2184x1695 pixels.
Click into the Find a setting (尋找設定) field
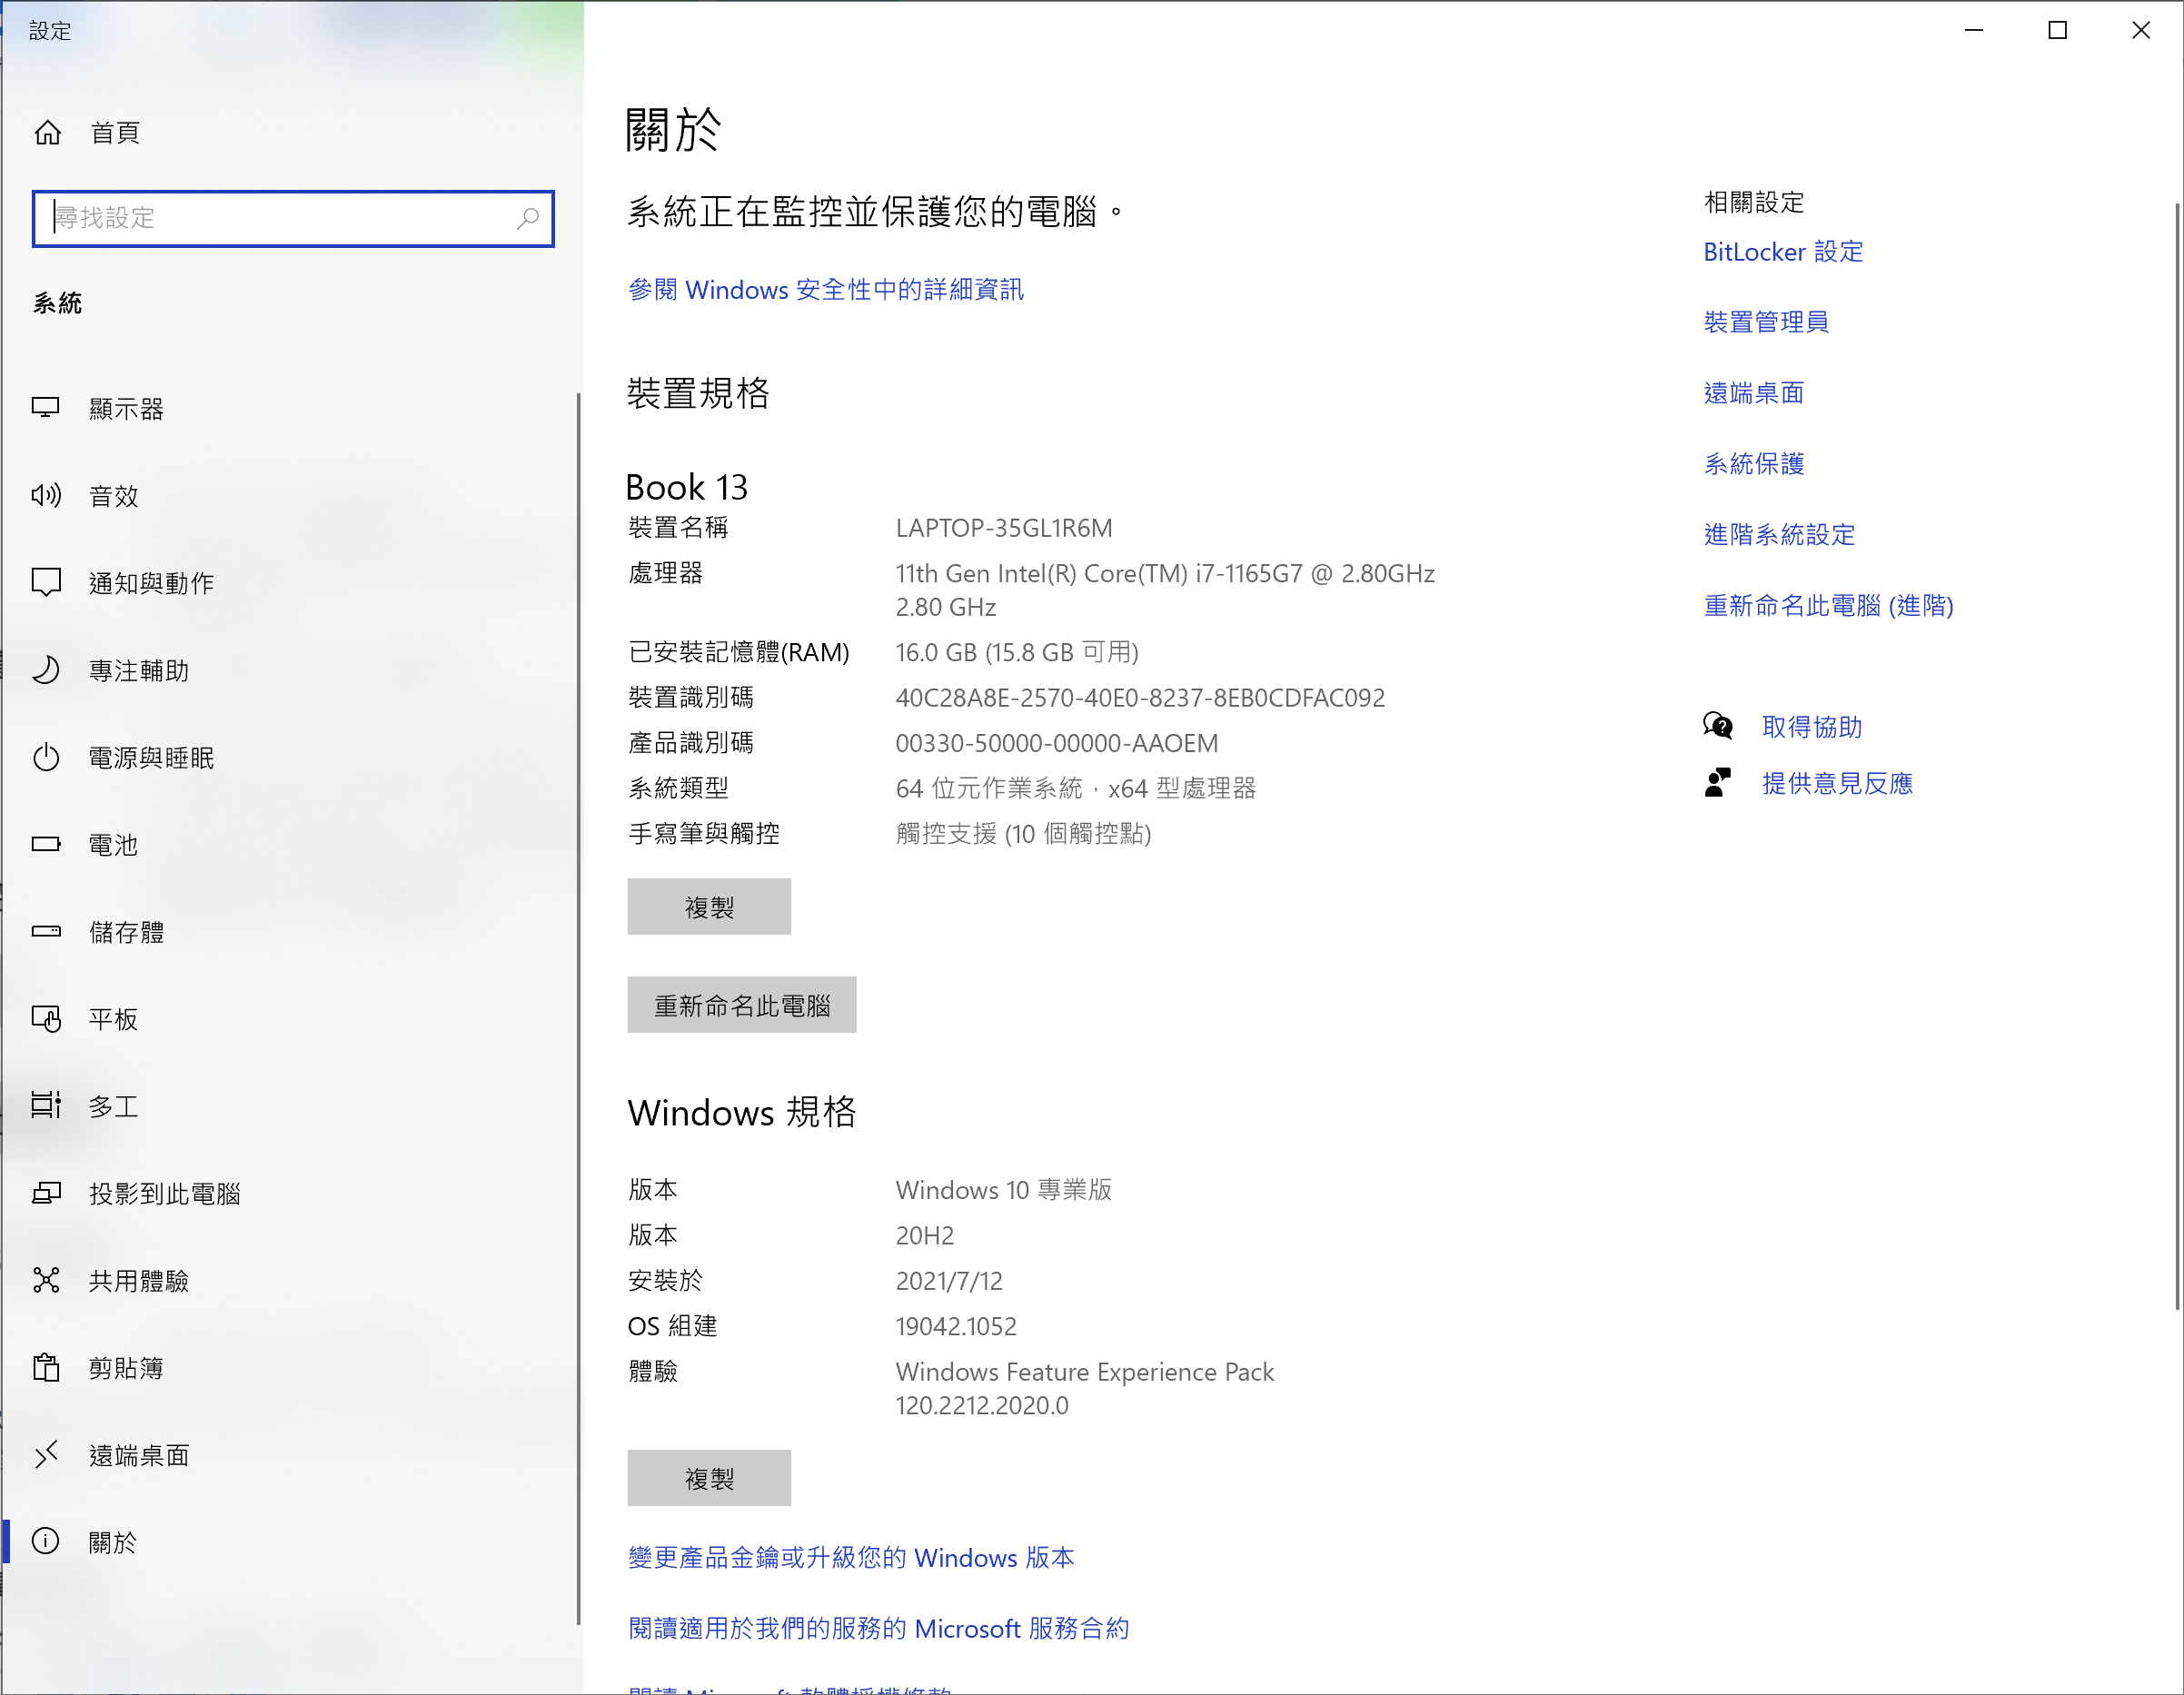pyautogui.click(x=280, y=218)
